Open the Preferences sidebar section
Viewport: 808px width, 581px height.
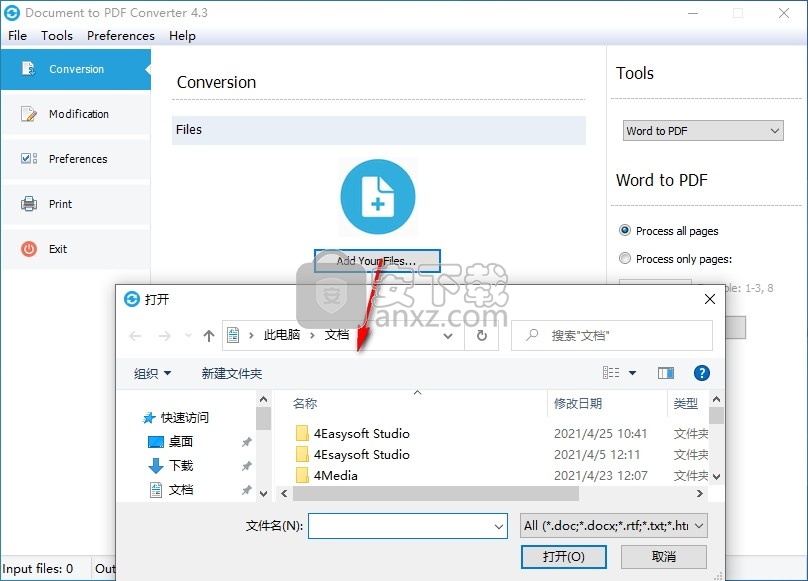tap(76, 159)
